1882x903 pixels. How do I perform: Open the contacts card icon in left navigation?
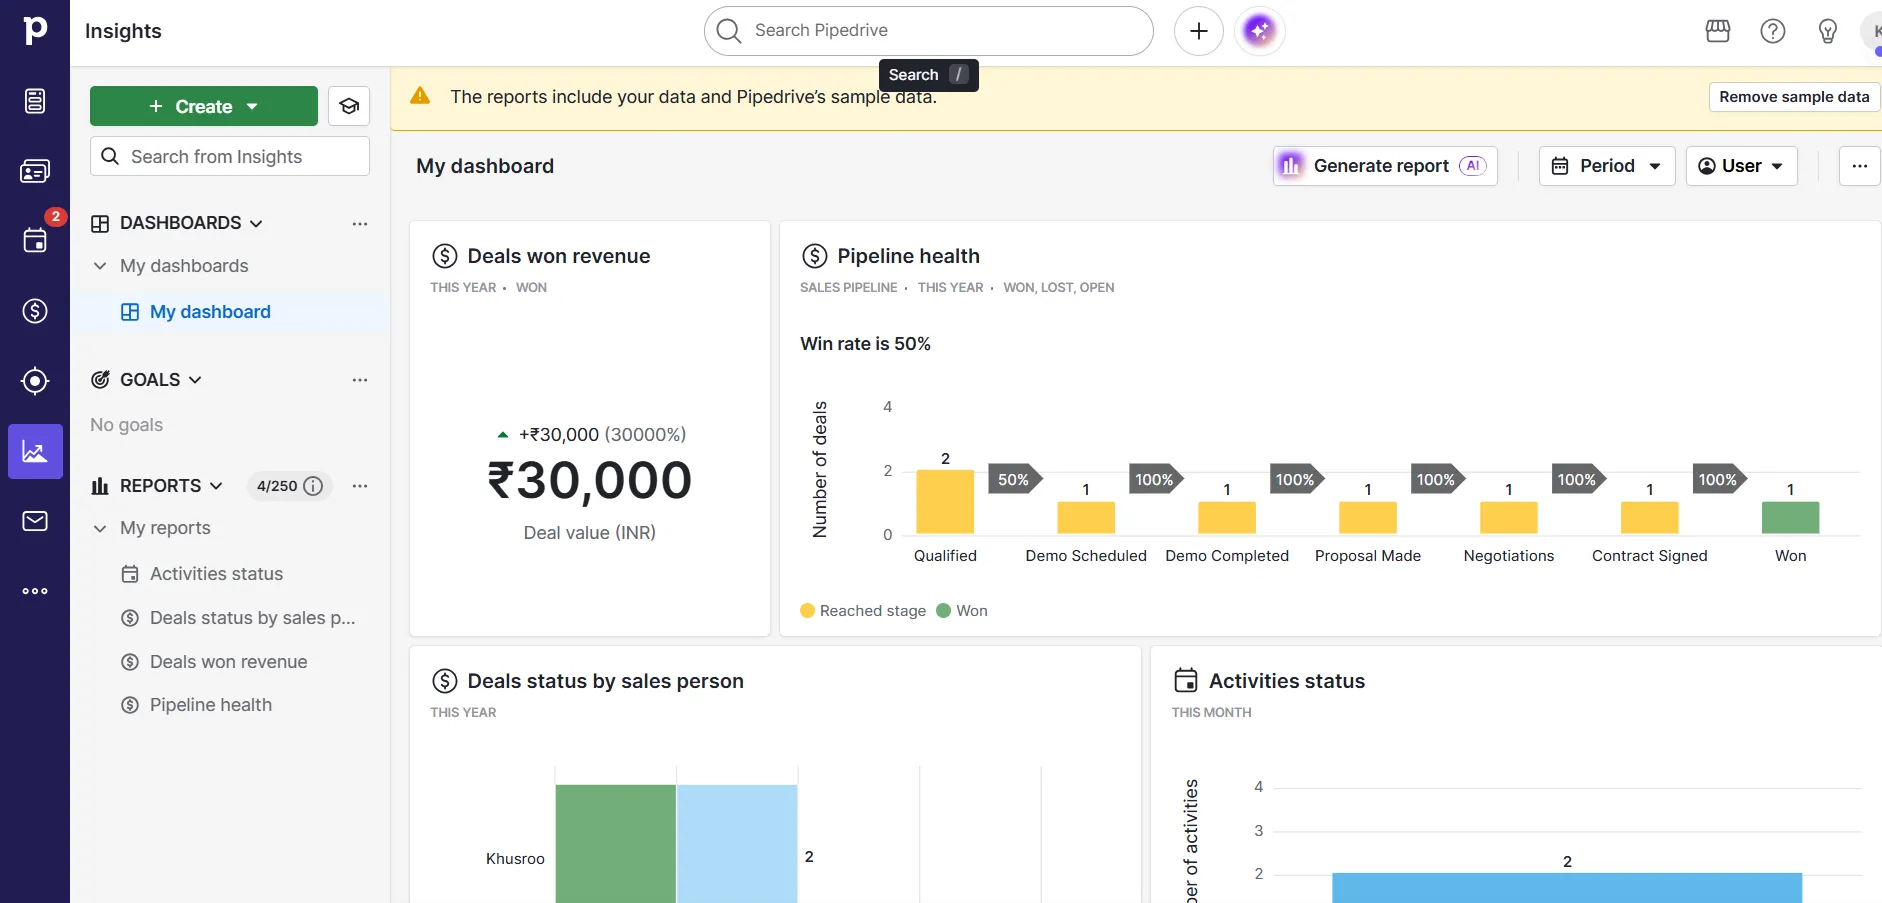[x=35, y=171]
